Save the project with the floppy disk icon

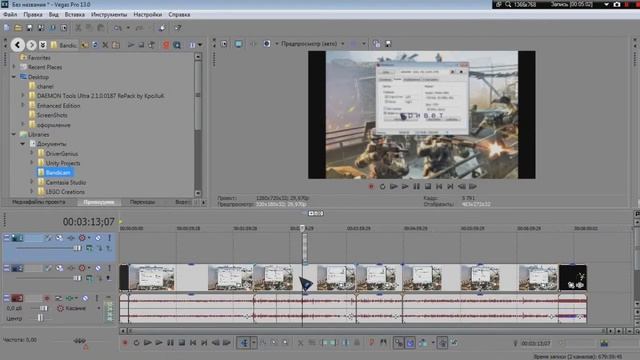pyautogui.click(x=29, y=28)
